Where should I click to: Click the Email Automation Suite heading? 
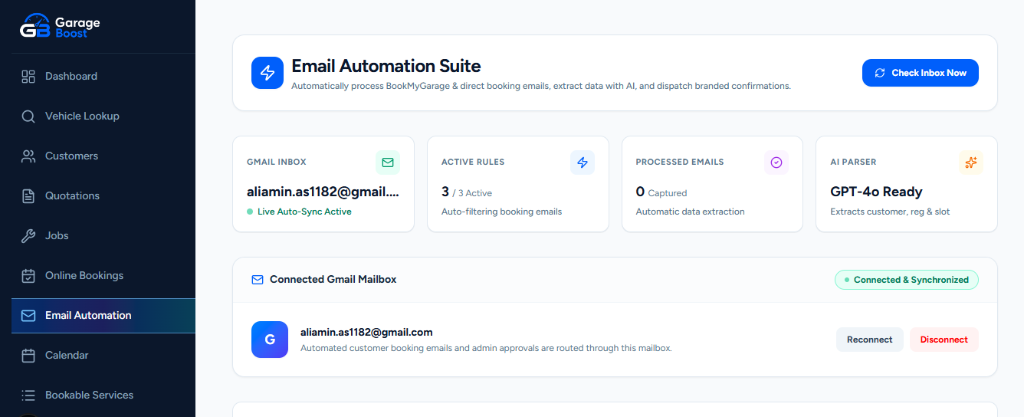tap(386, 66)
